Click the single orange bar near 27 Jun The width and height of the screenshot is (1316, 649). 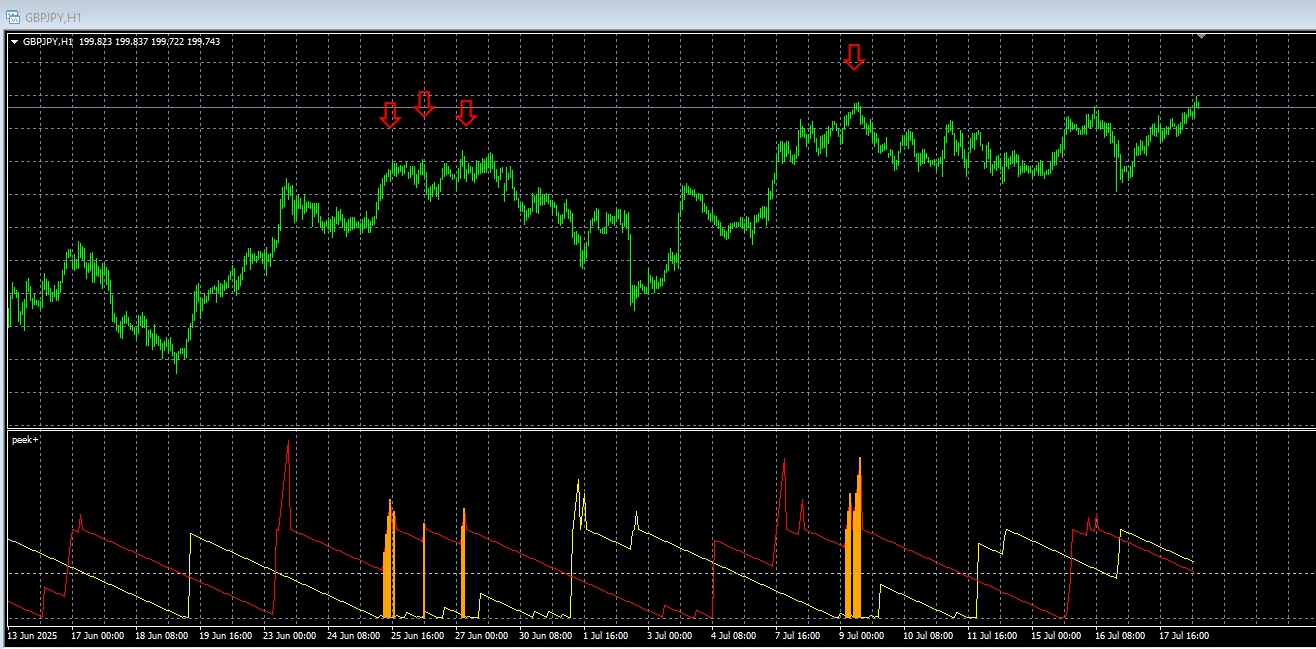click(464, 563)
